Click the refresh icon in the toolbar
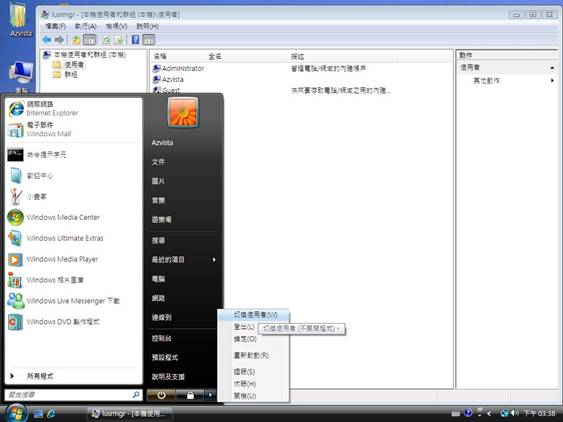 tap(106, 40)
